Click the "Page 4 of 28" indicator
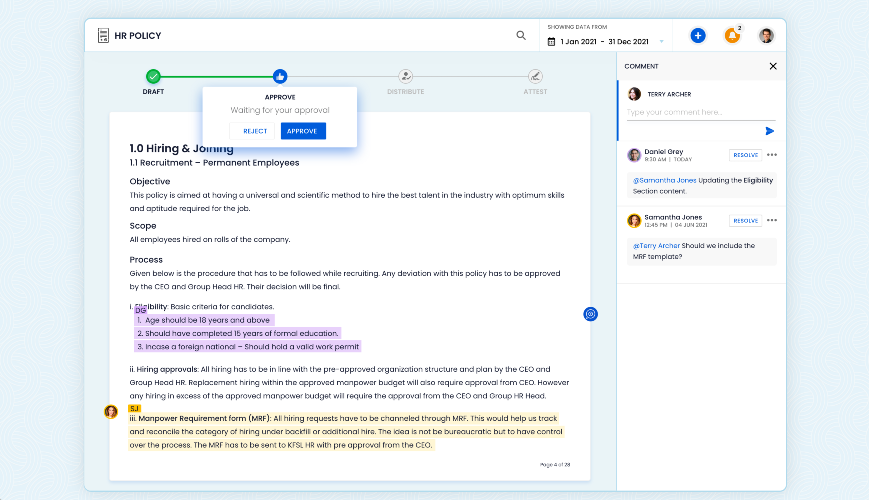The width and height of the screenshot is (869, 500). pyautogui.click(x=555, y=465)
